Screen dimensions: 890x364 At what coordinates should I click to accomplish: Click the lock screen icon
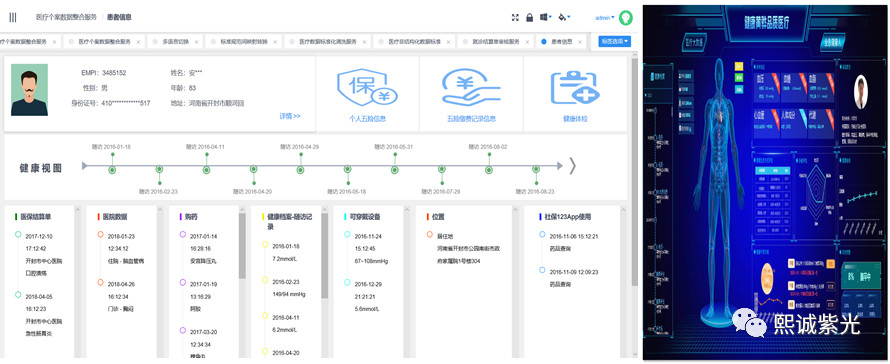tap(530, 18)
